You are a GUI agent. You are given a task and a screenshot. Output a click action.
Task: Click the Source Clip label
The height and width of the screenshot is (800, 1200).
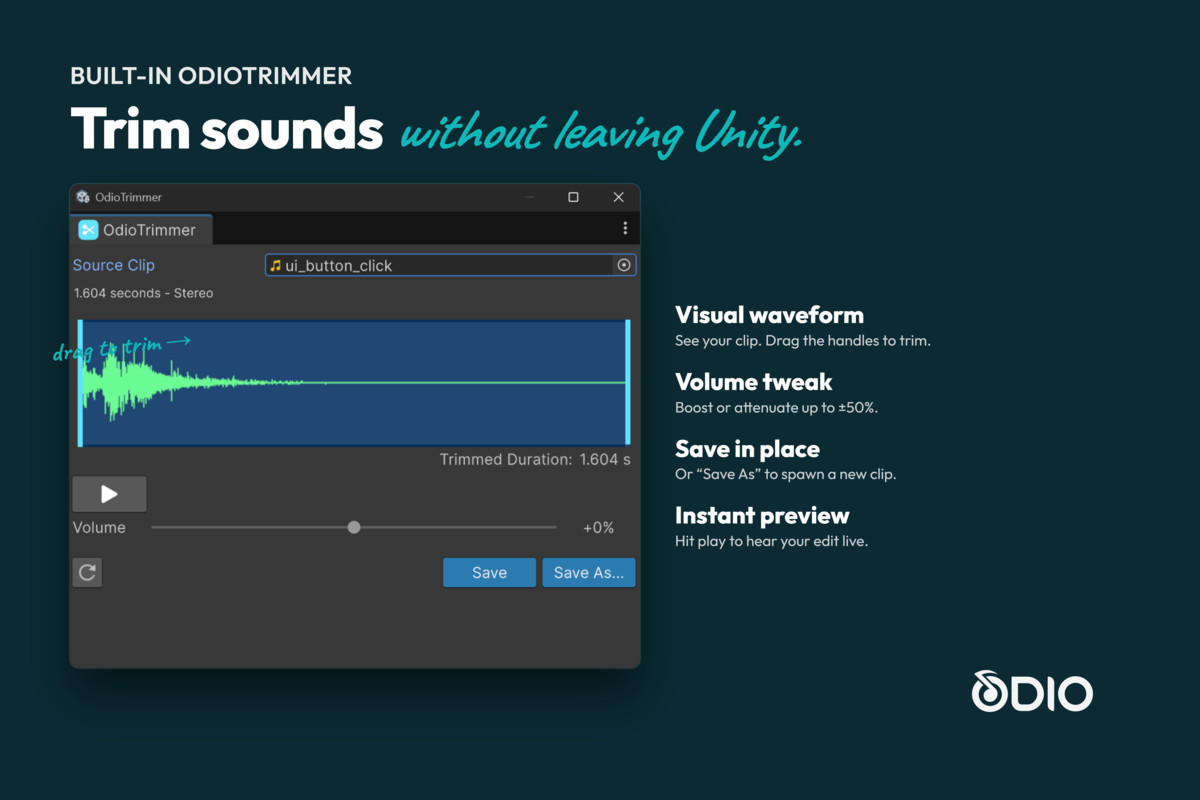coord(114,265)
